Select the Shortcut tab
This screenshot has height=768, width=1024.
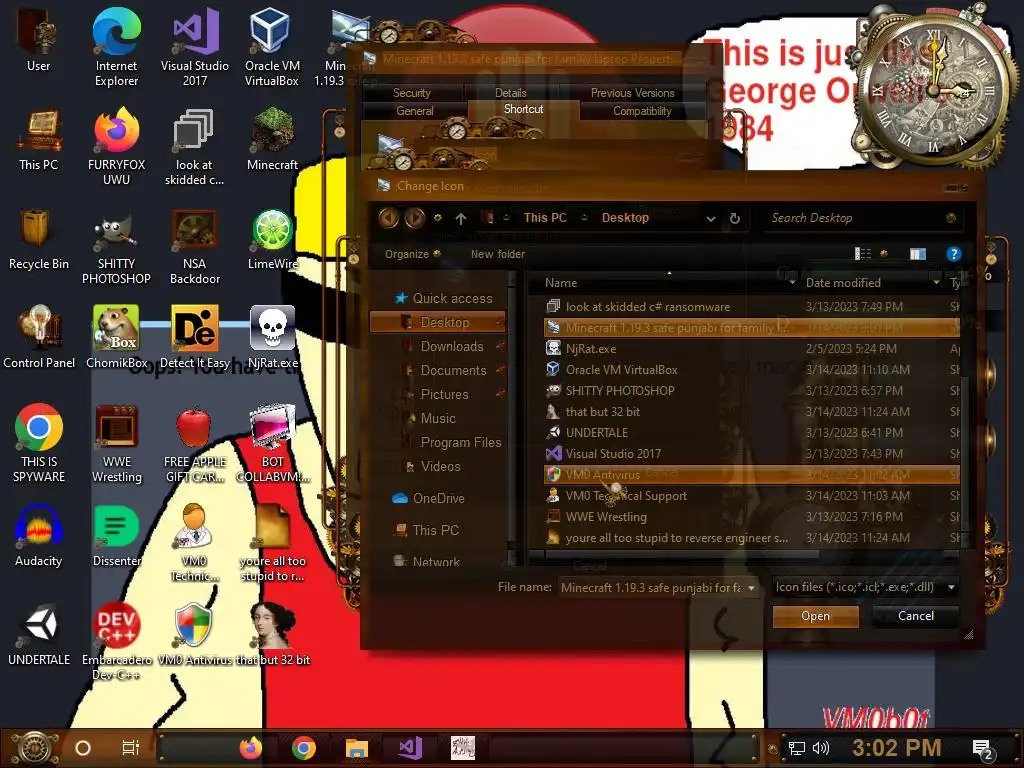pyautogui.click(x=523, y=109)
